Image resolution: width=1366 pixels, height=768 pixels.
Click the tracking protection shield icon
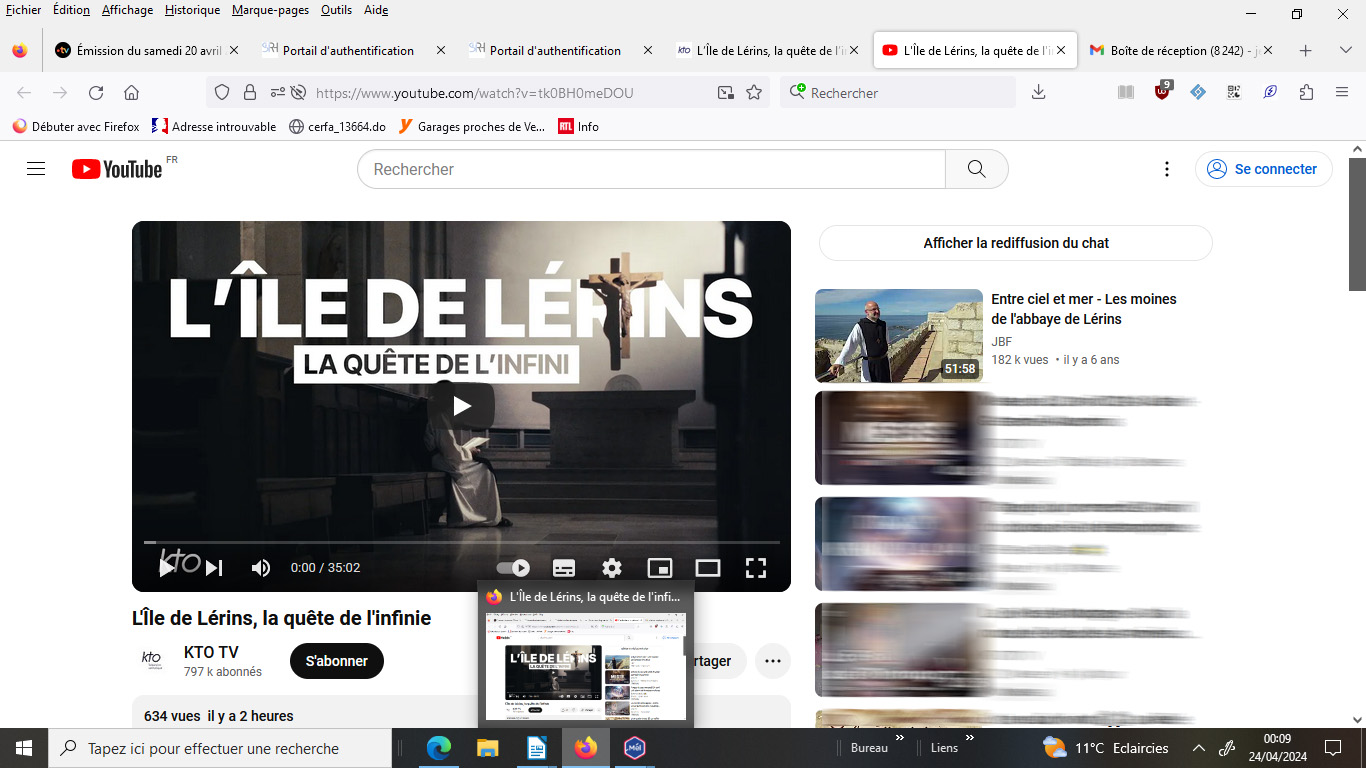coord(223,93)
